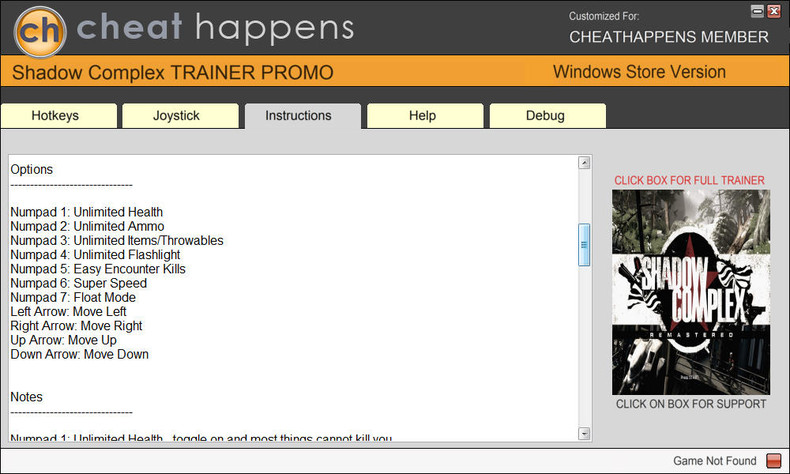The width and height of the screenshot is (790, 474).
Task: Open the Joystick tab
Action: pyautogui.click(x=180, y=116)
